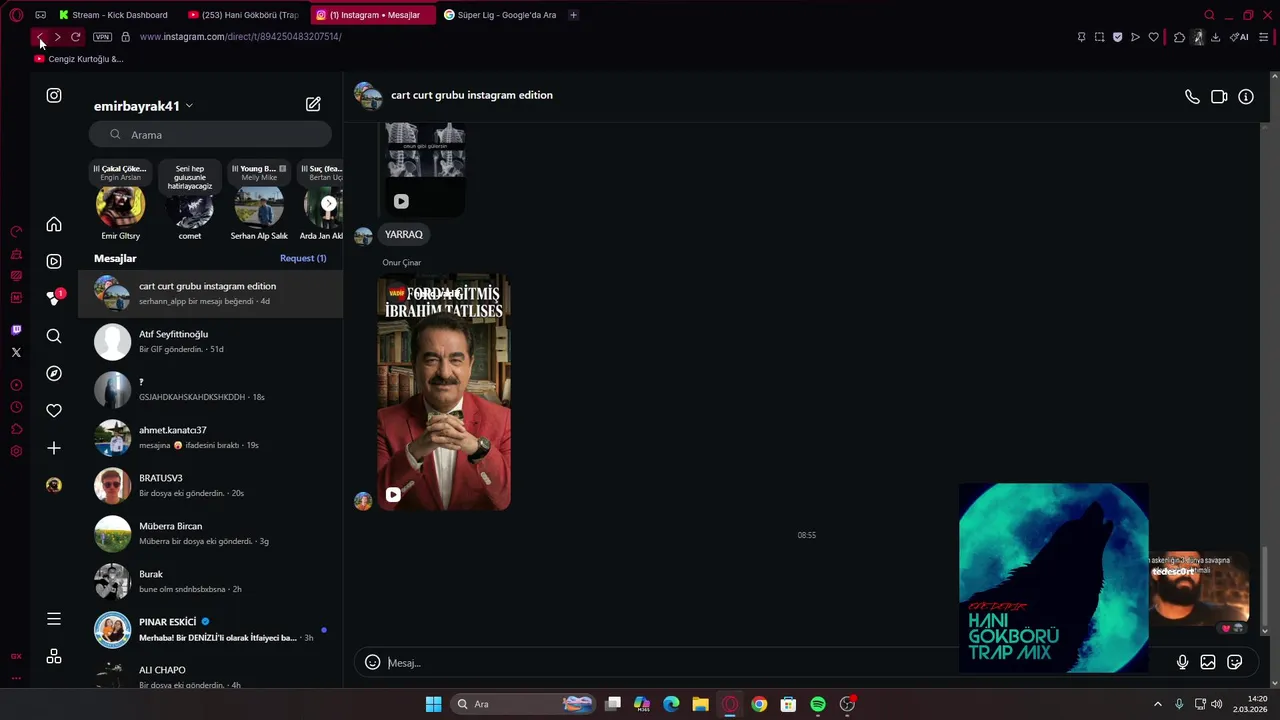The width and height of the screenshot is (1280, 720).
Task: Open the Meta apps grid icon
Action: (x=54, y=656)
